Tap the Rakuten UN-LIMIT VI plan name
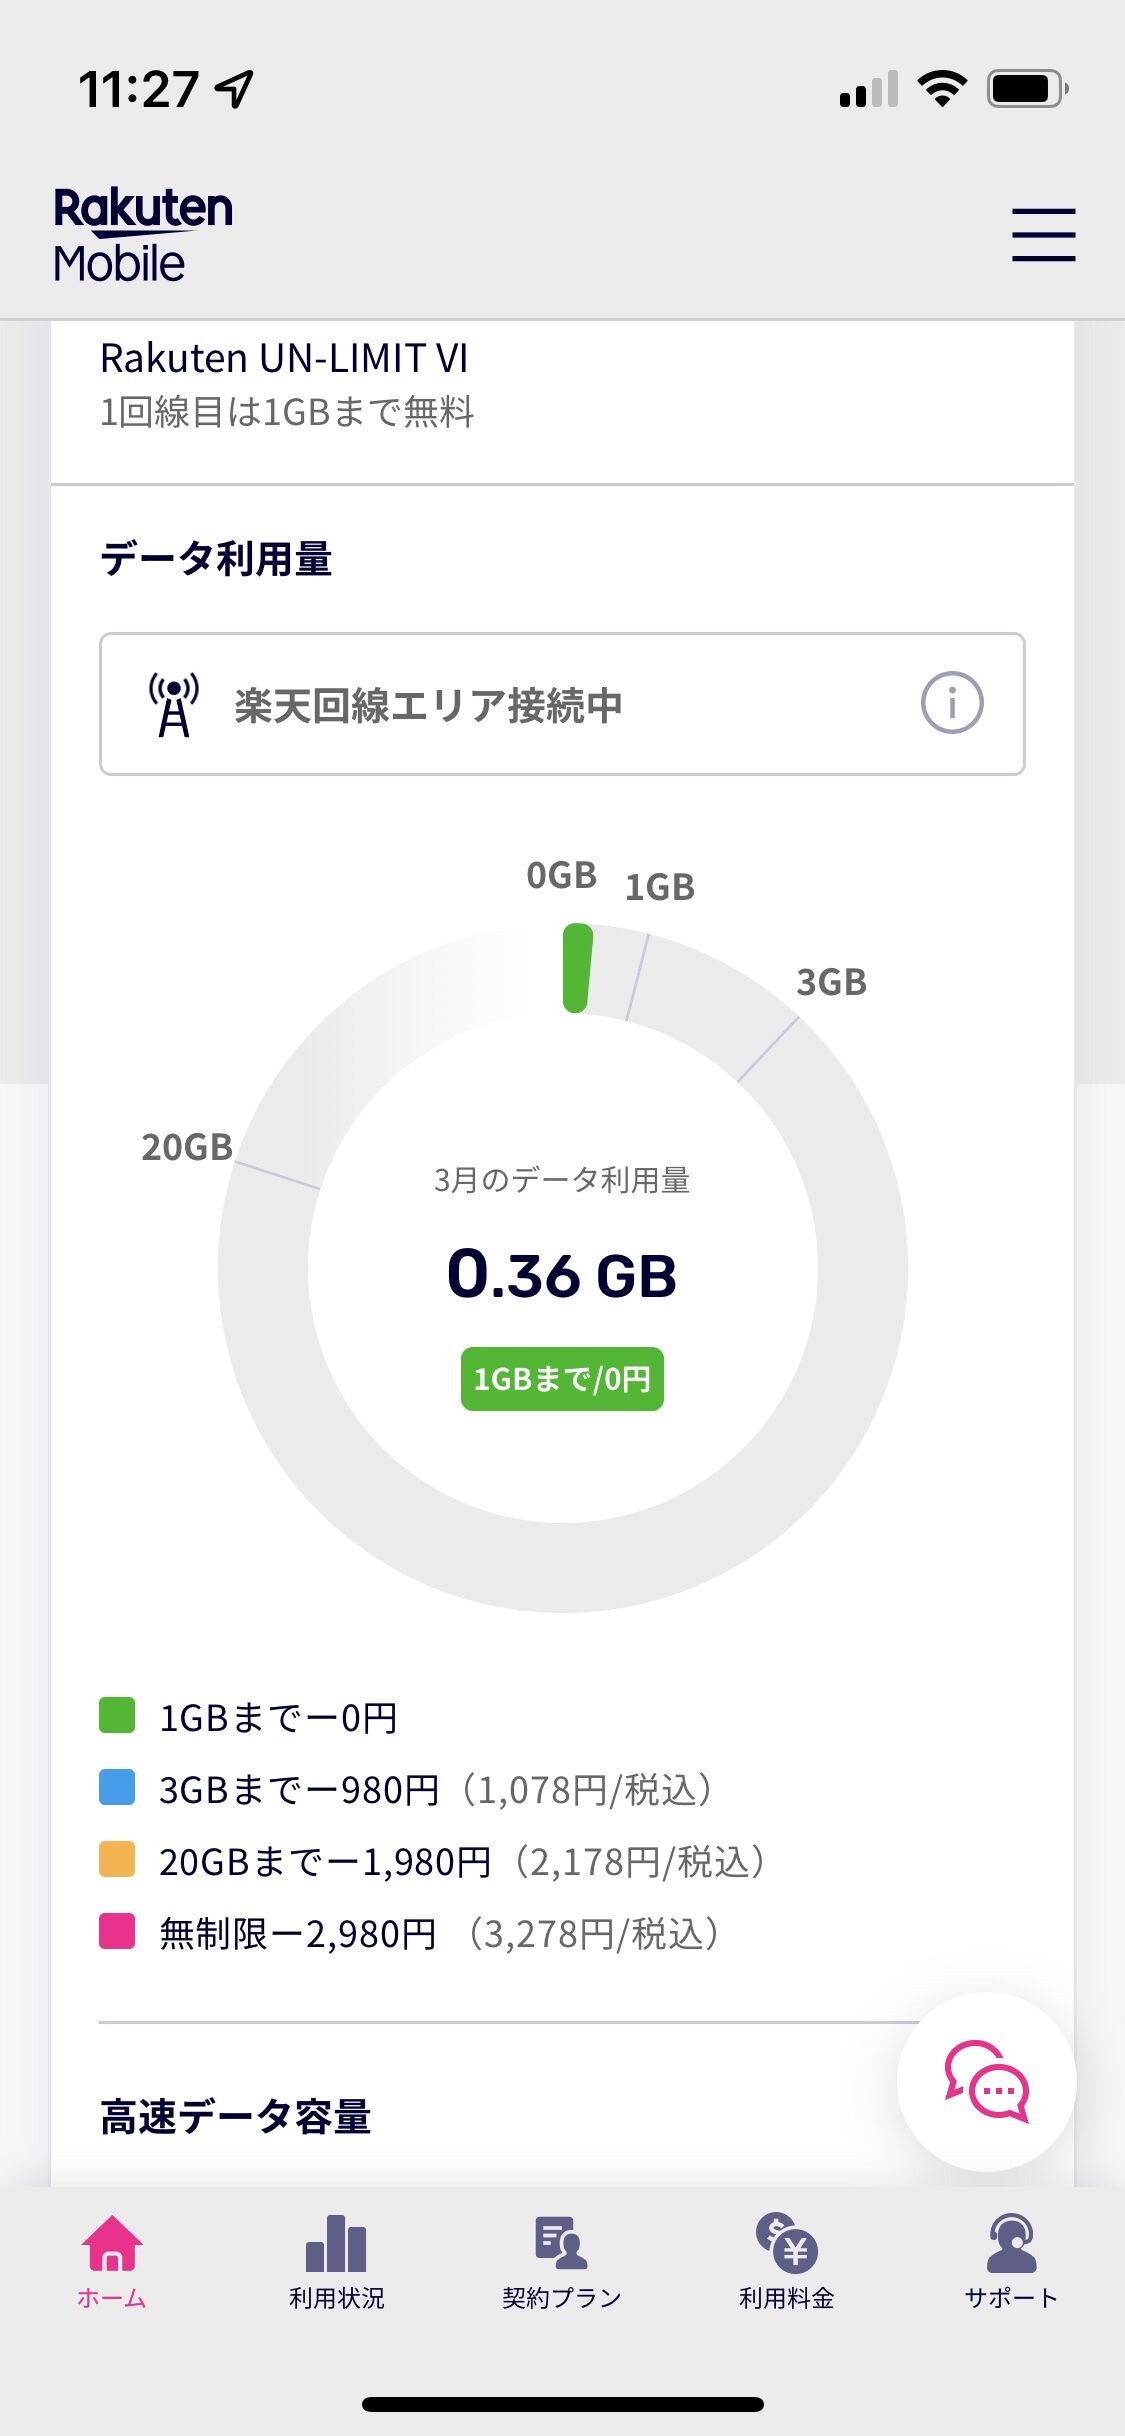This screenshot has width=1125, height=2436. click(x=284, y=358)
